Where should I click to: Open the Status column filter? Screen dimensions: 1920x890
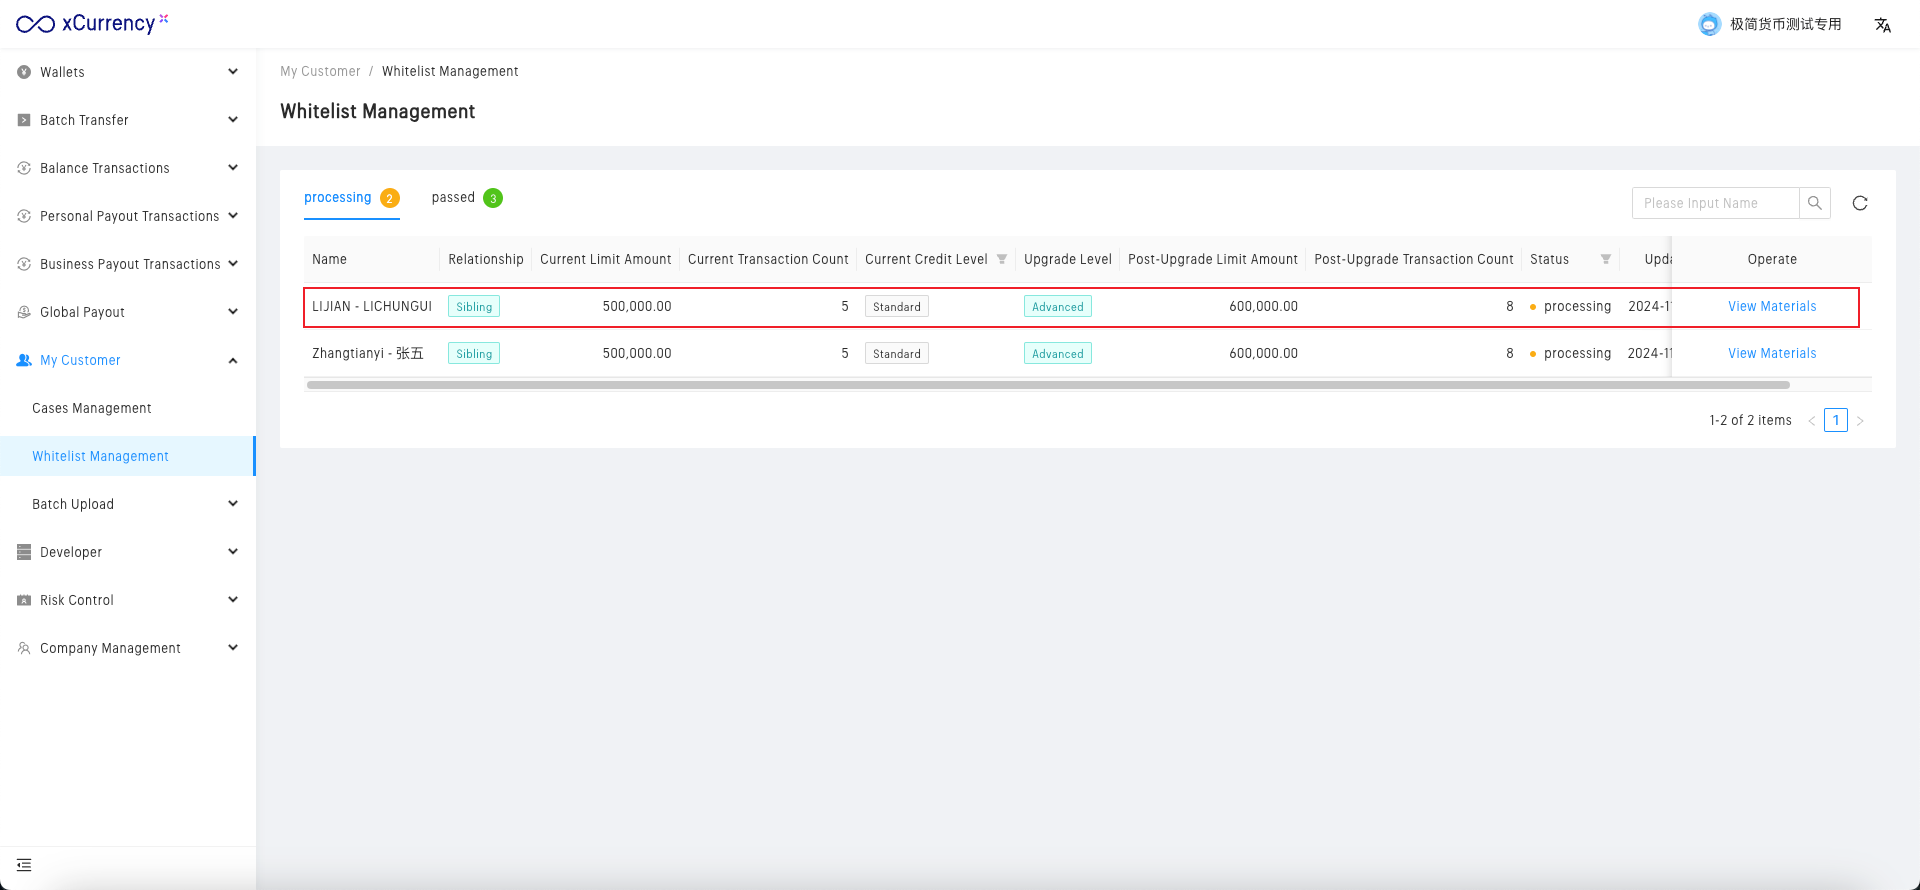(x=1606, y=259)
